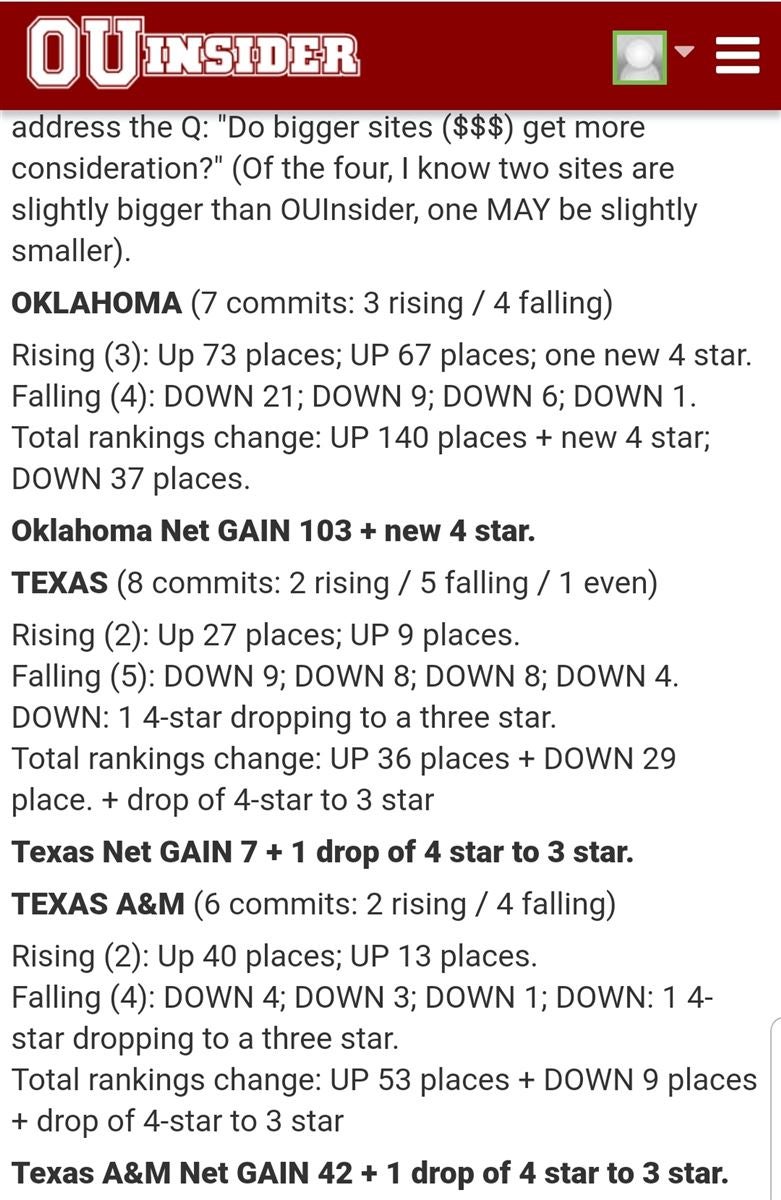781x1200 pixels.
Task: Click the "Rising (3): Up 73 places" line
Action: 381,355
